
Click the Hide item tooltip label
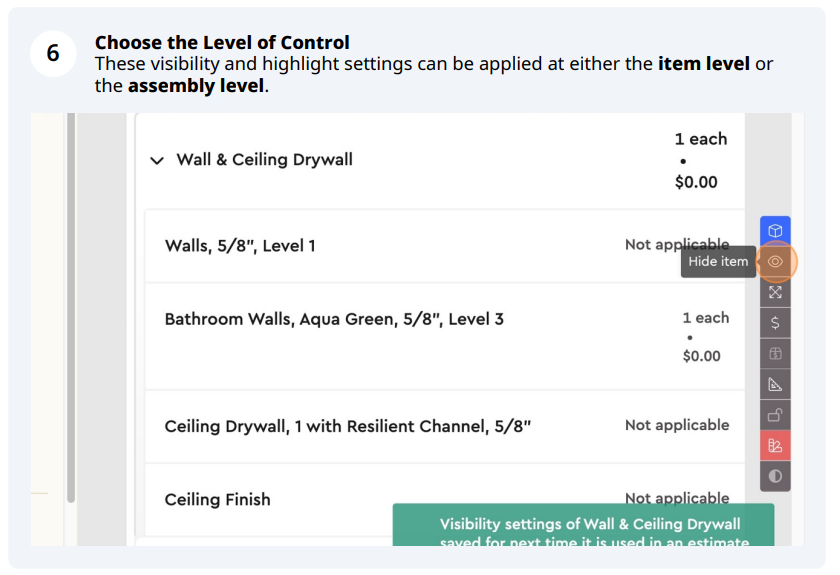[718, 262]
